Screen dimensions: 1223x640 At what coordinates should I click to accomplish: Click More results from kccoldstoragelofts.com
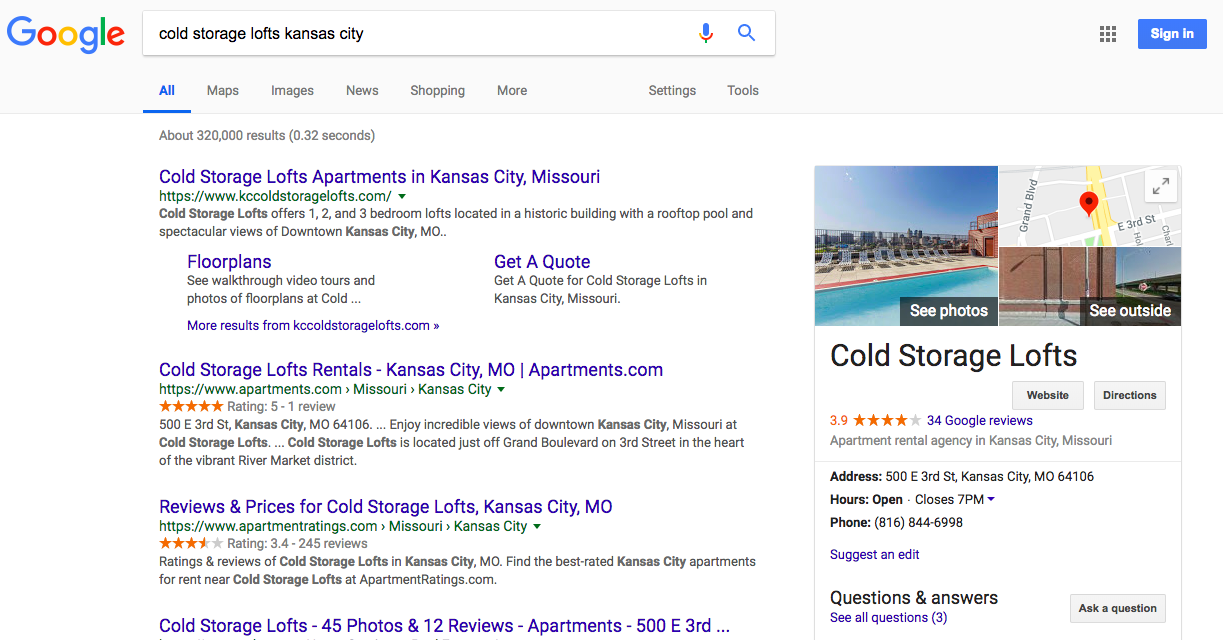(313, 325)
